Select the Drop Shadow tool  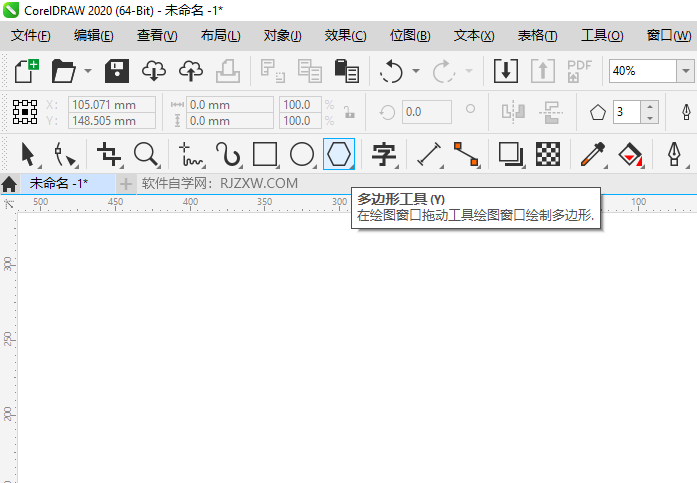coord(511,154)
